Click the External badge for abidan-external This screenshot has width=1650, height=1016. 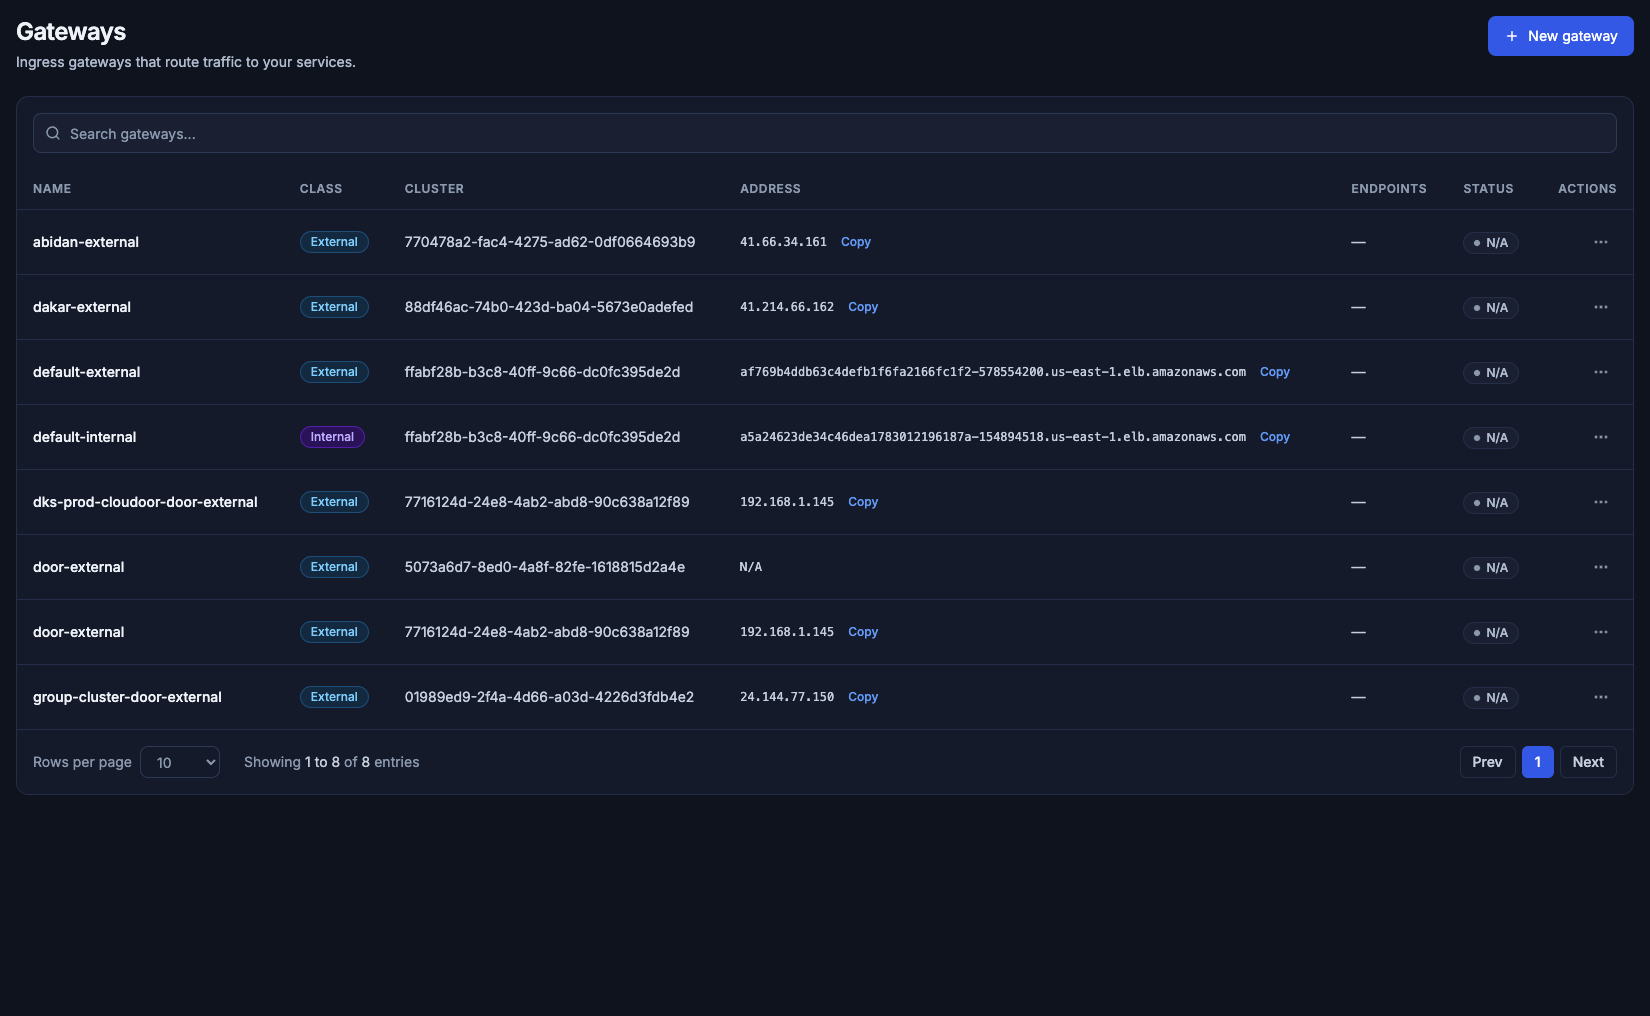tap(334, 242)
